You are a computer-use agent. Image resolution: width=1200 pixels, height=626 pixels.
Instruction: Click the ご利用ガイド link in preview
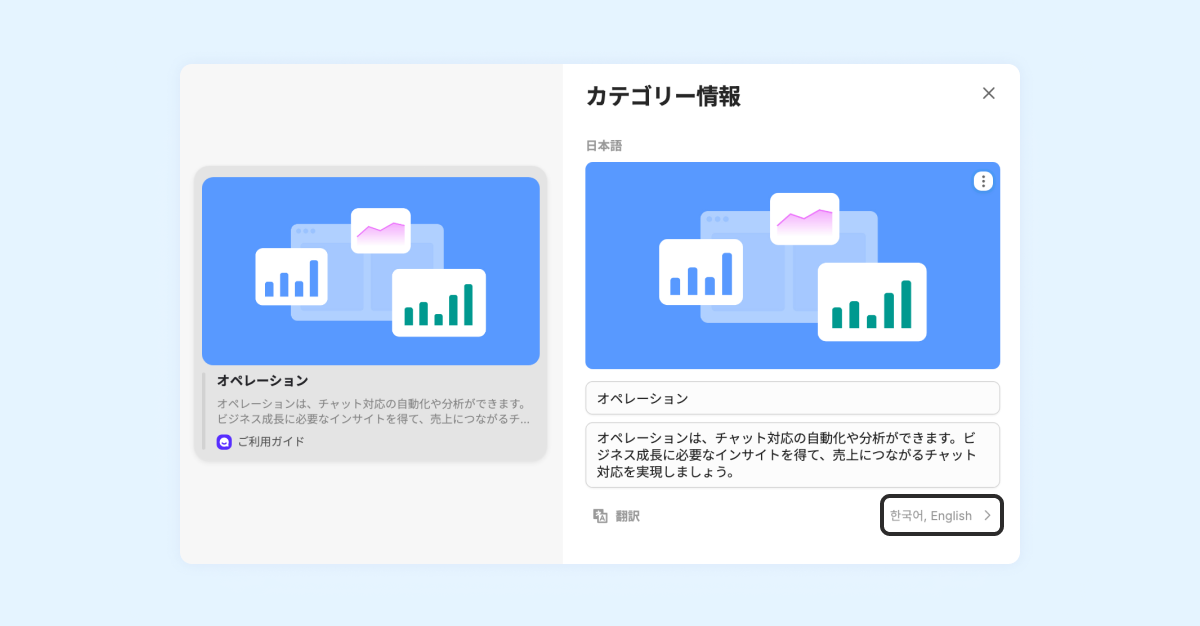pos(271,441)
